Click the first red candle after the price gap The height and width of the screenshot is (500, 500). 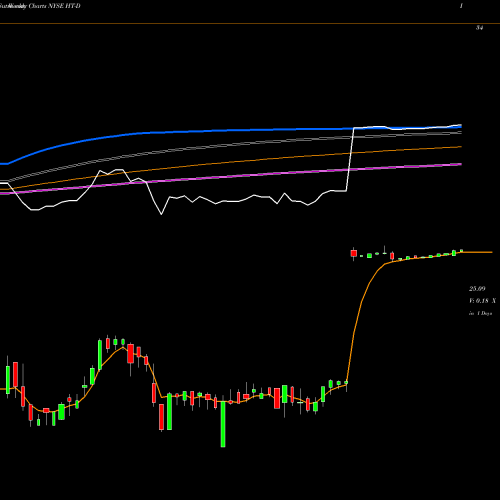point(354,253)
